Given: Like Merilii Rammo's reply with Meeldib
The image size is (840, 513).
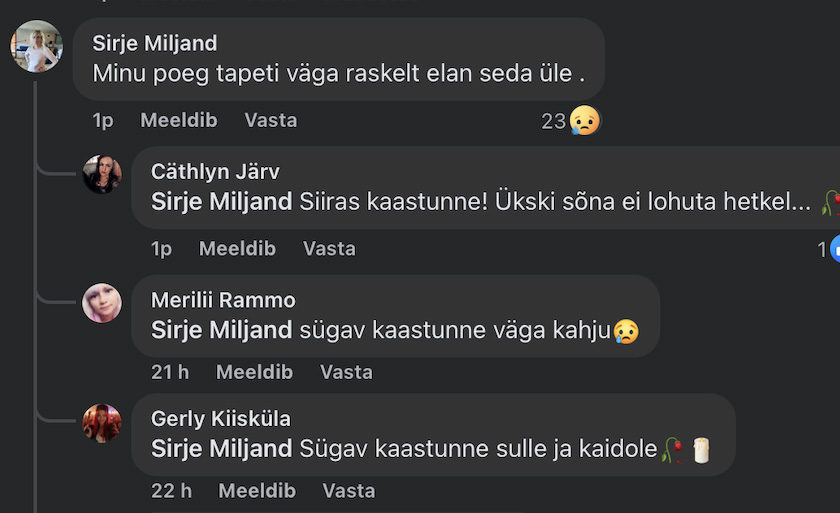Looking at the screenshot, I should 254,372.
